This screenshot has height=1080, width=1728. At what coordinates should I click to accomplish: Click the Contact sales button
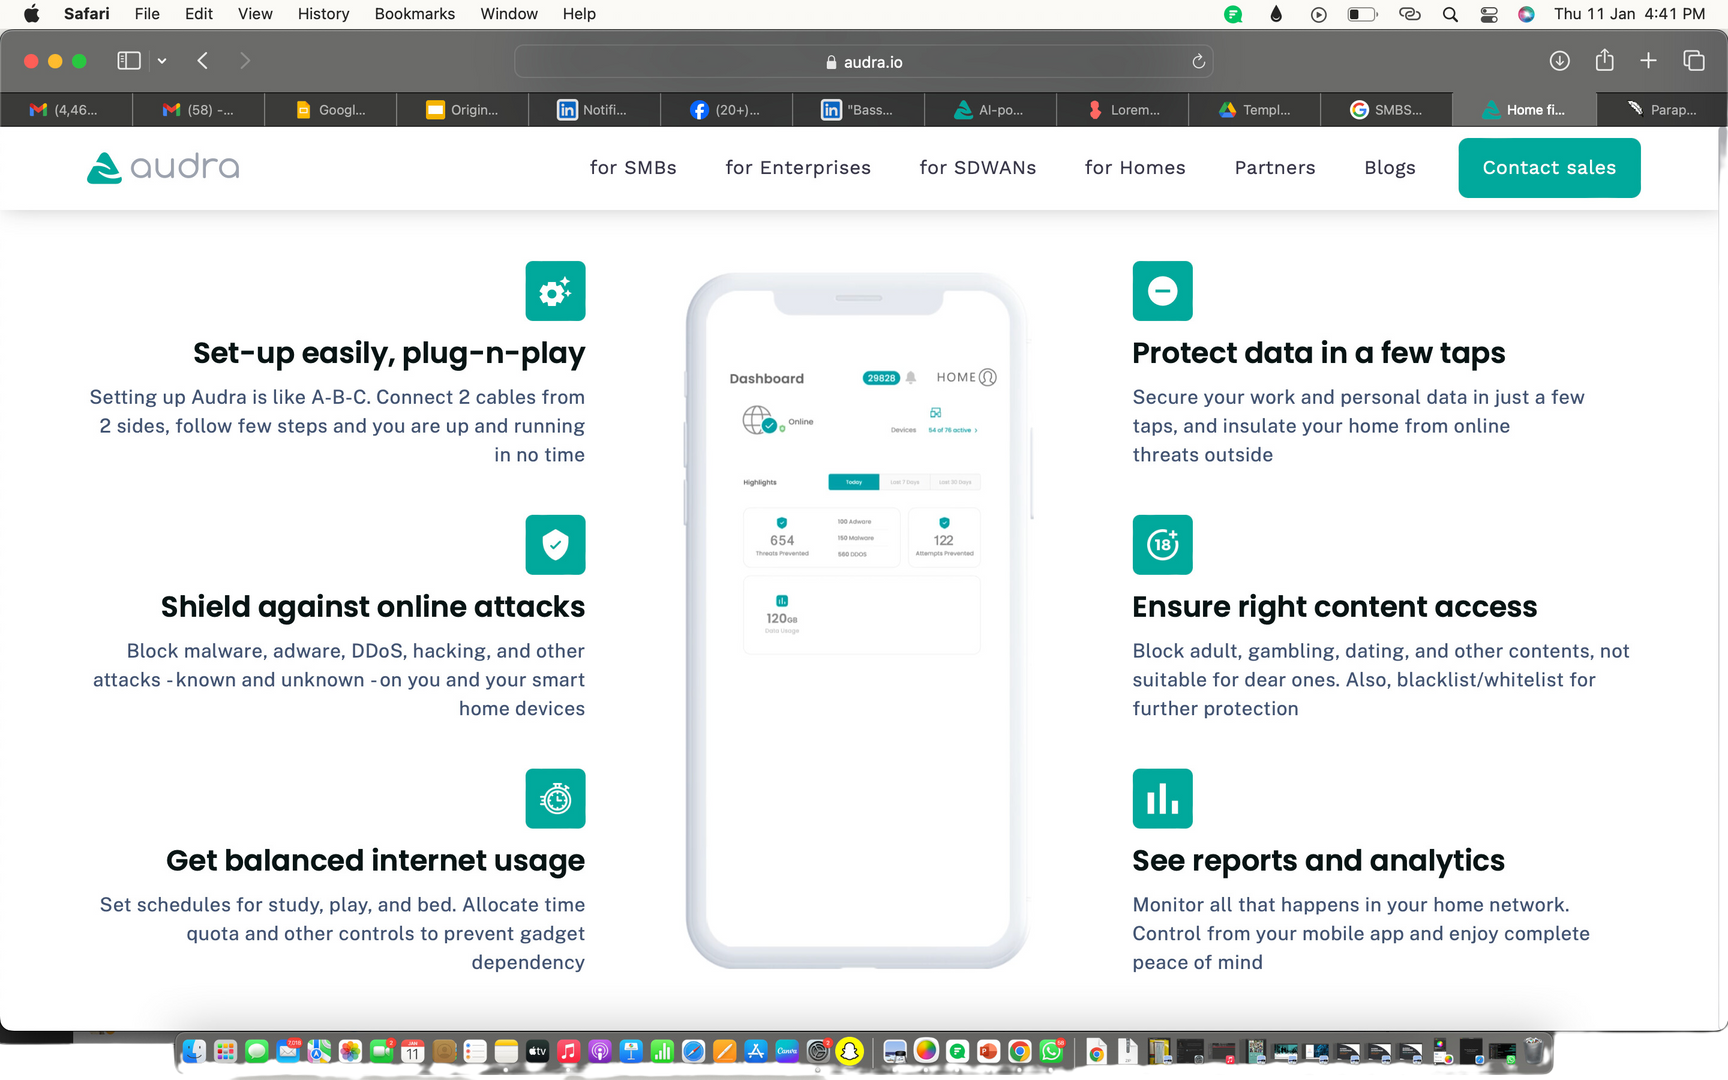1549,168
